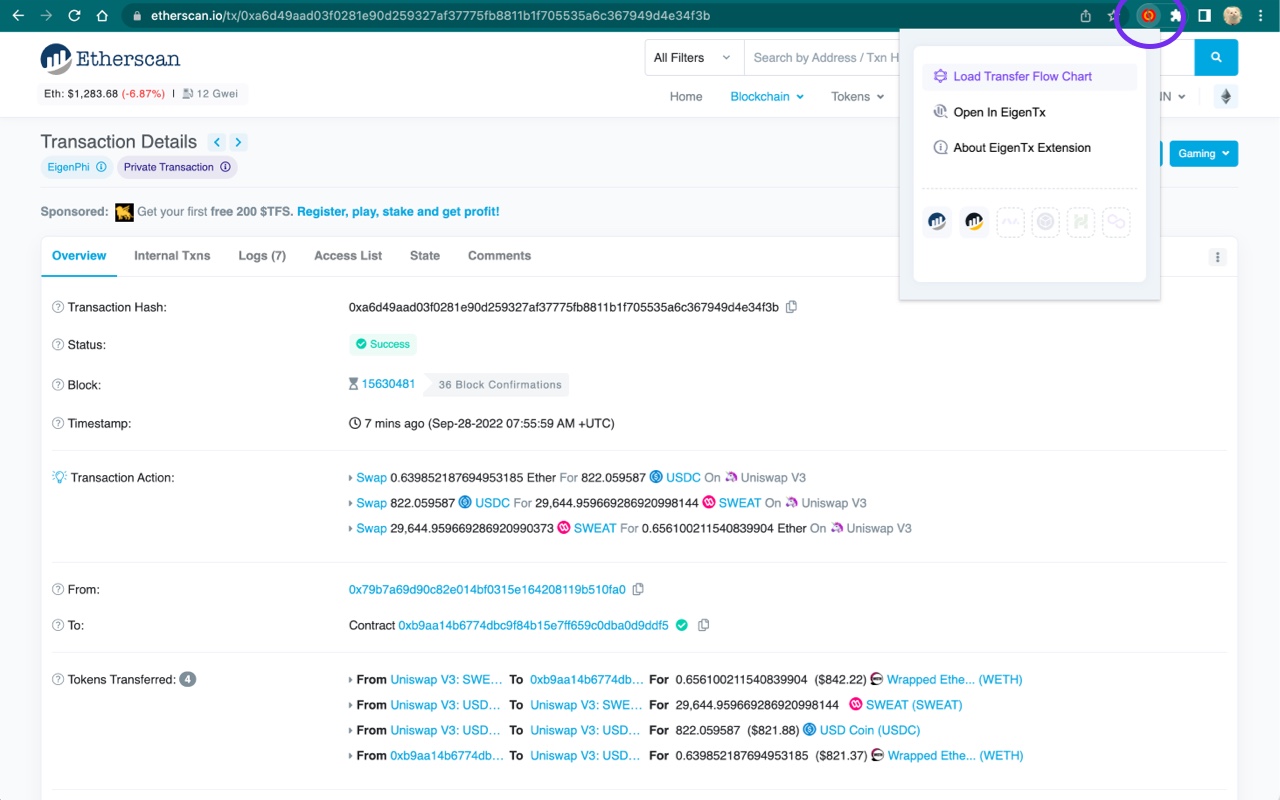The height and width of the screenshot is (800, 1280).
Task: Click the EigenTx extension icon in toolbar
Action: coord(1148,16)
